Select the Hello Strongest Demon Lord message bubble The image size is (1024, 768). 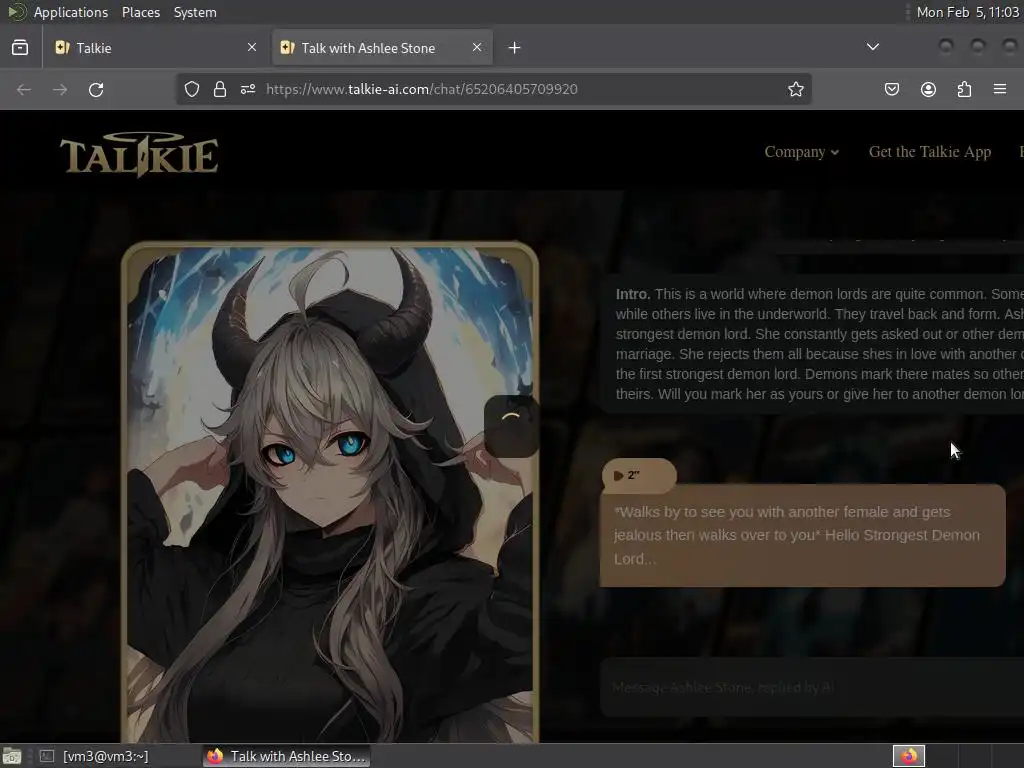point(803,536)
